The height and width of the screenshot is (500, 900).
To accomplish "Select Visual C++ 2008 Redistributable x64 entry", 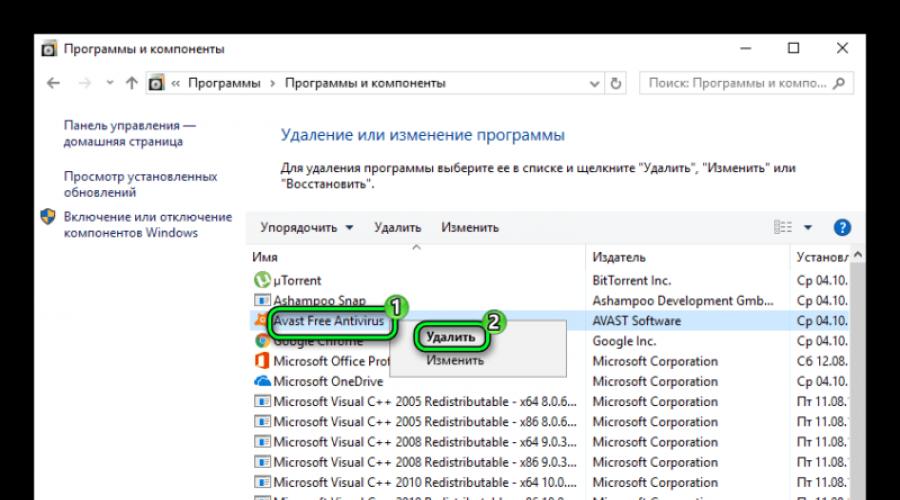I will click(425, 442).
